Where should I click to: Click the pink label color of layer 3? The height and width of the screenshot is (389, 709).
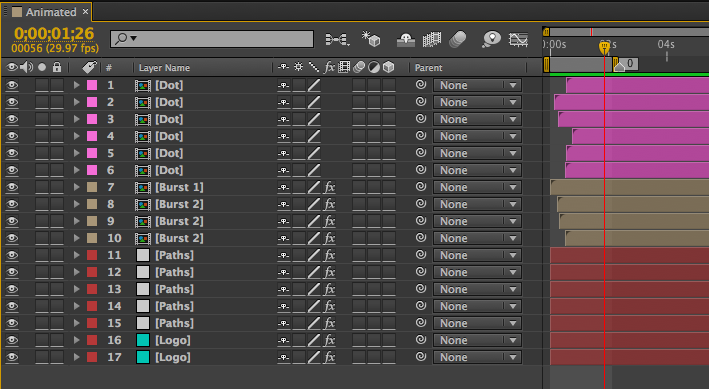point(92,119)
